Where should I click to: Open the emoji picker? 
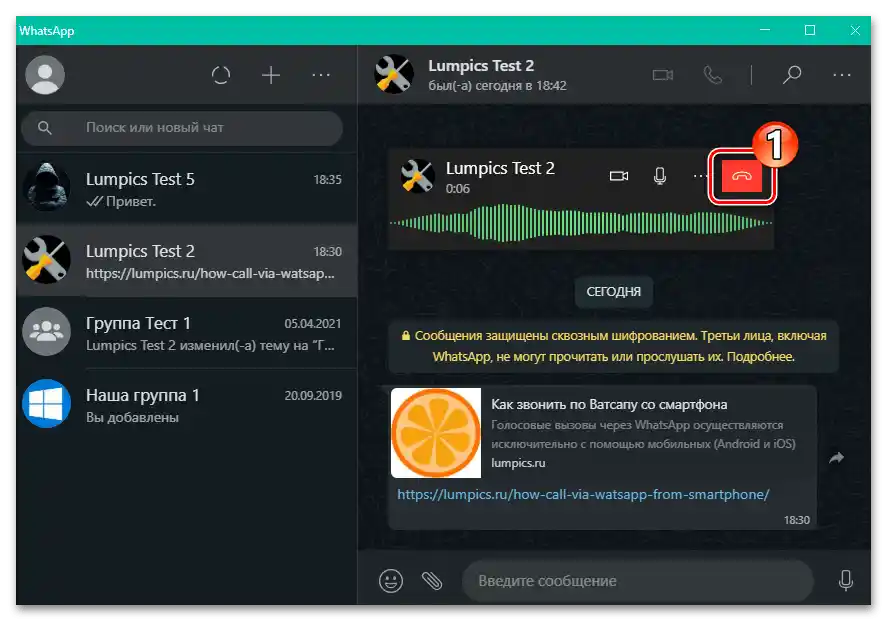tap(390, 581)
